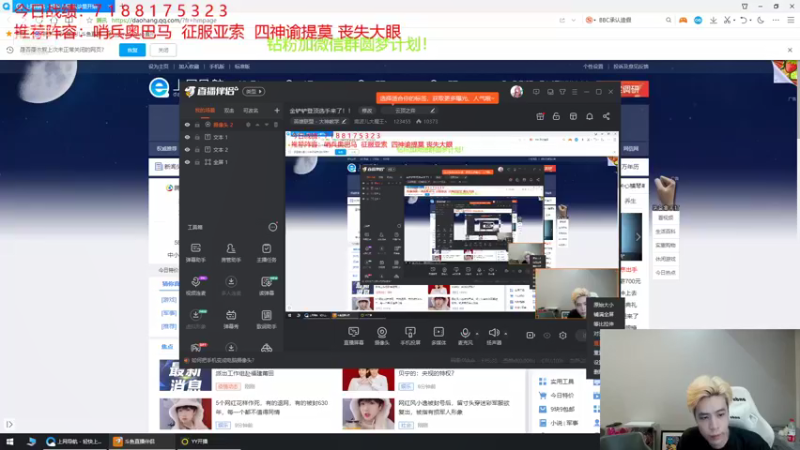The height and width of the screenshot is (450, 800).
Task: Toggle visibility eye of 全屏 1 source
Action: [x=187, y=162]
